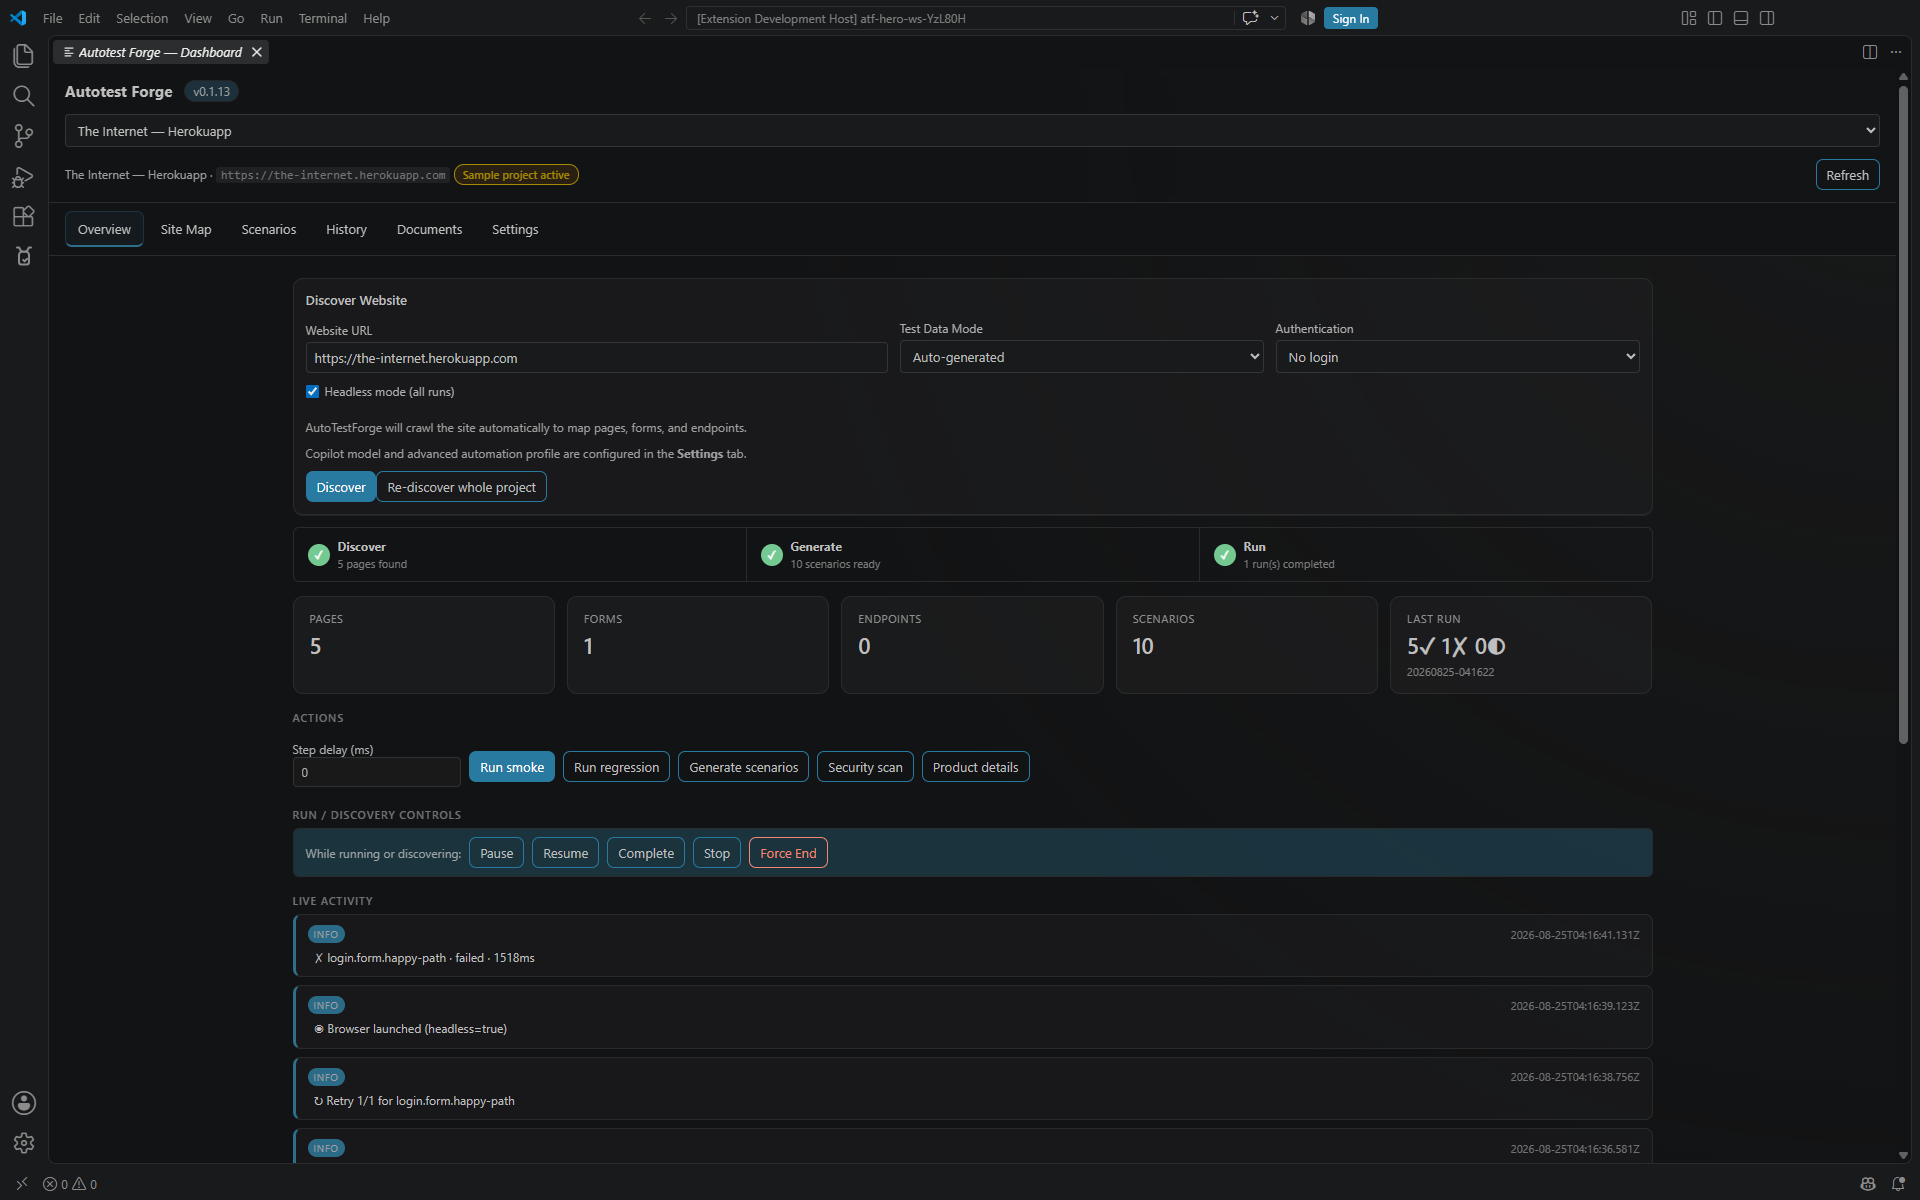Click the 'login.form.happy-path · failed' activity entry

(x=972, y=946)
